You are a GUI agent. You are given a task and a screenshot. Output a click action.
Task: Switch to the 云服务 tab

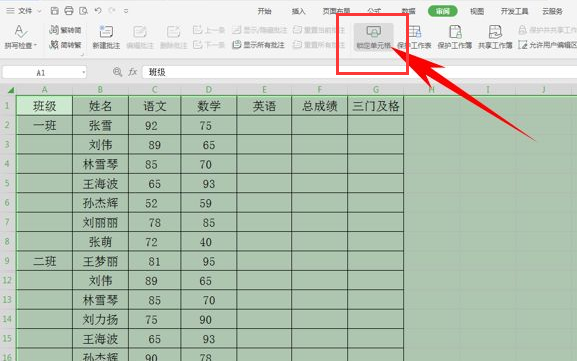tap(552, 11)
